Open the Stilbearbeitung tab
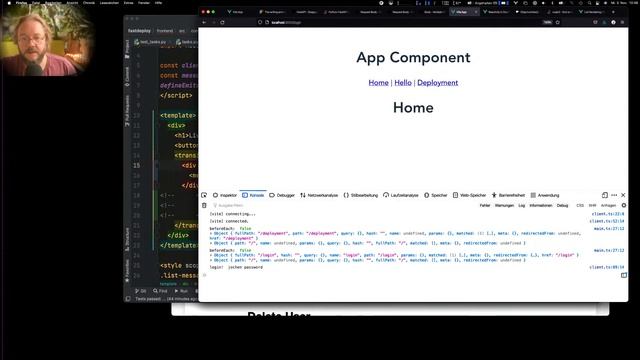This screenshot has width=640, height=360. (360, 195)
